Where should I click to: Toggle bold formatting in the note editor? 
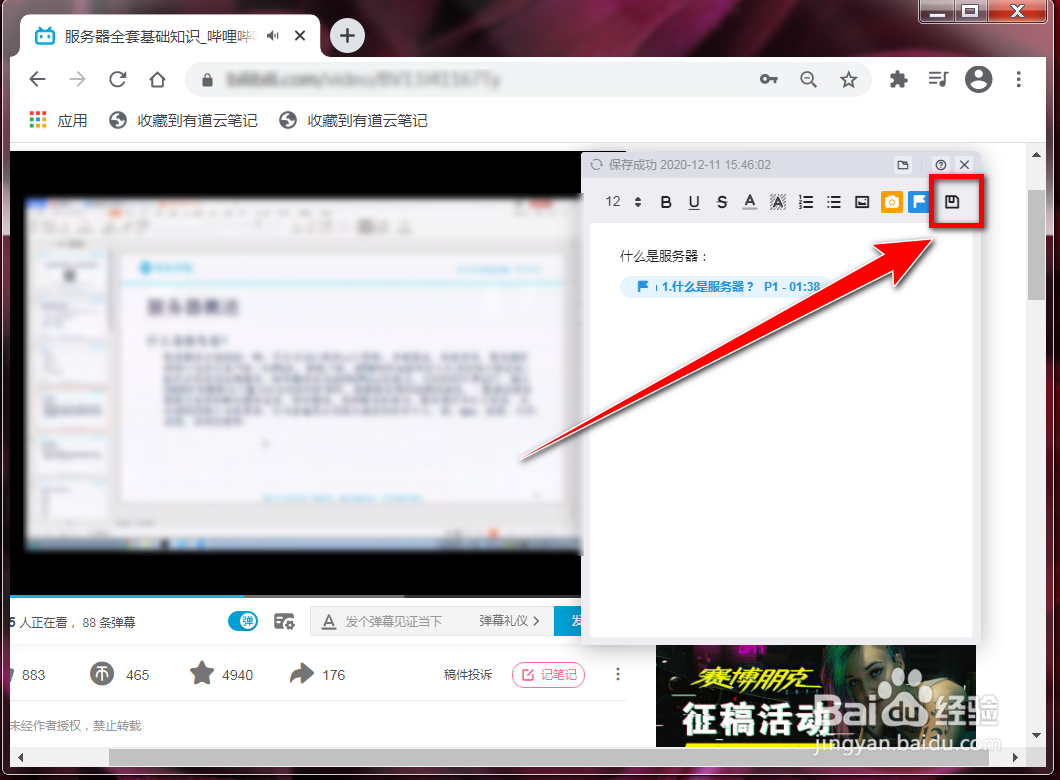coord(665,201)
